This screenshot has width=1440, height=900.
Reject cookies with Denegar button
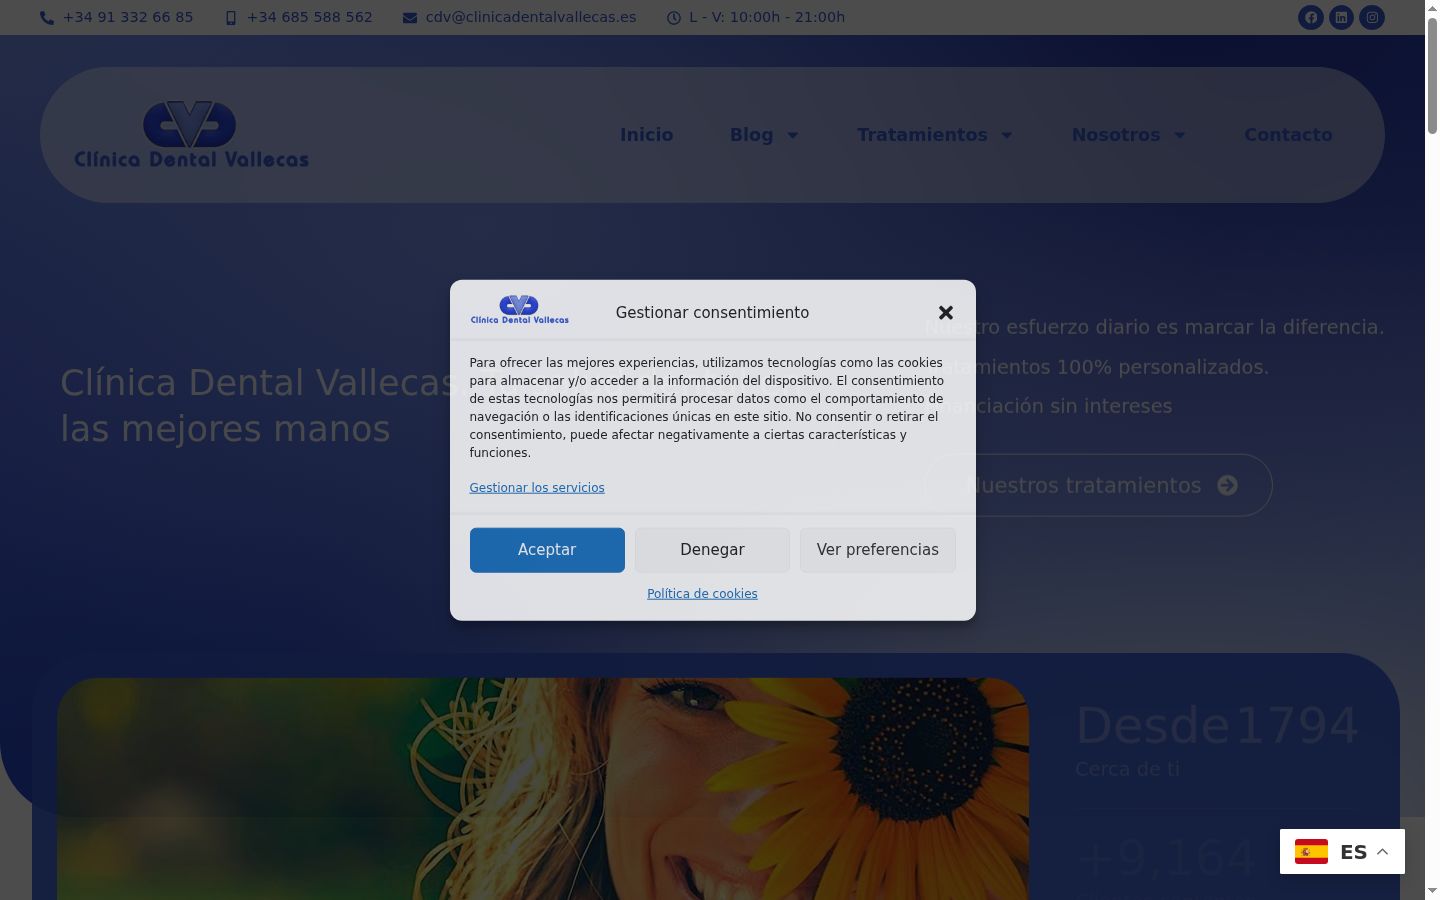tap(712, 550)
